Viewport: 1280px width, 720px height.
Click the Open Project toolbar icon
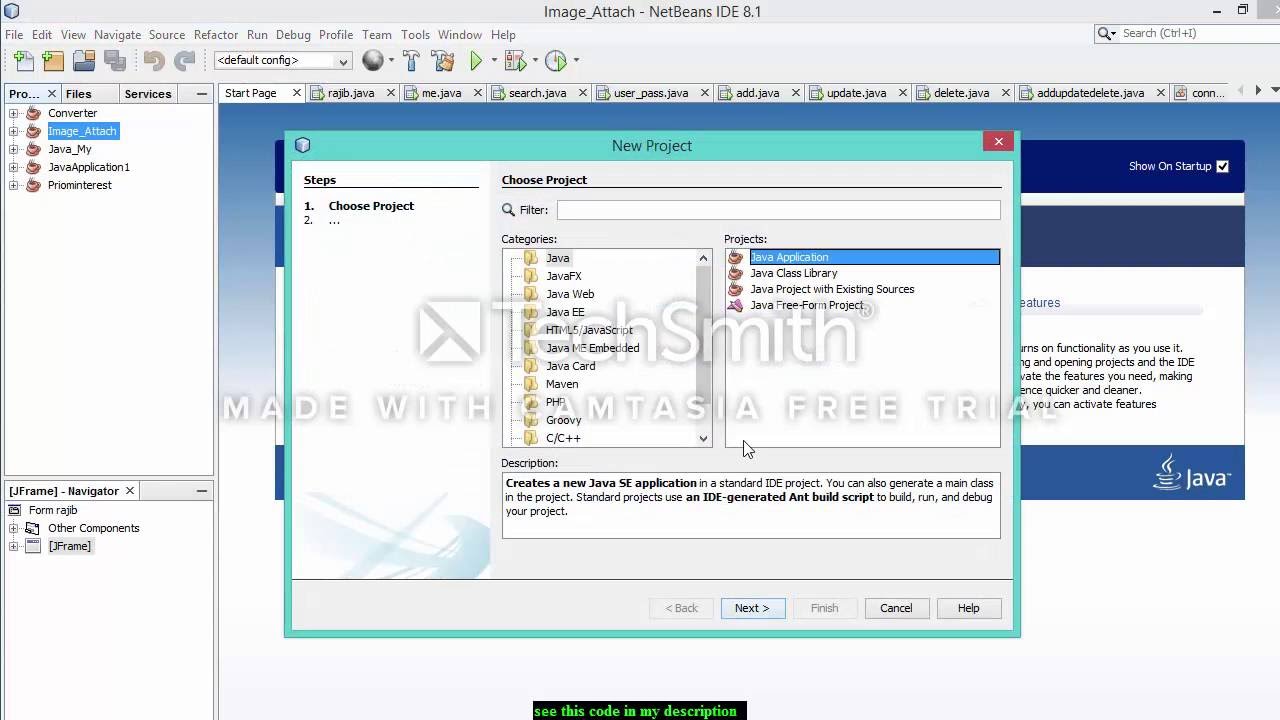[84, 61]
